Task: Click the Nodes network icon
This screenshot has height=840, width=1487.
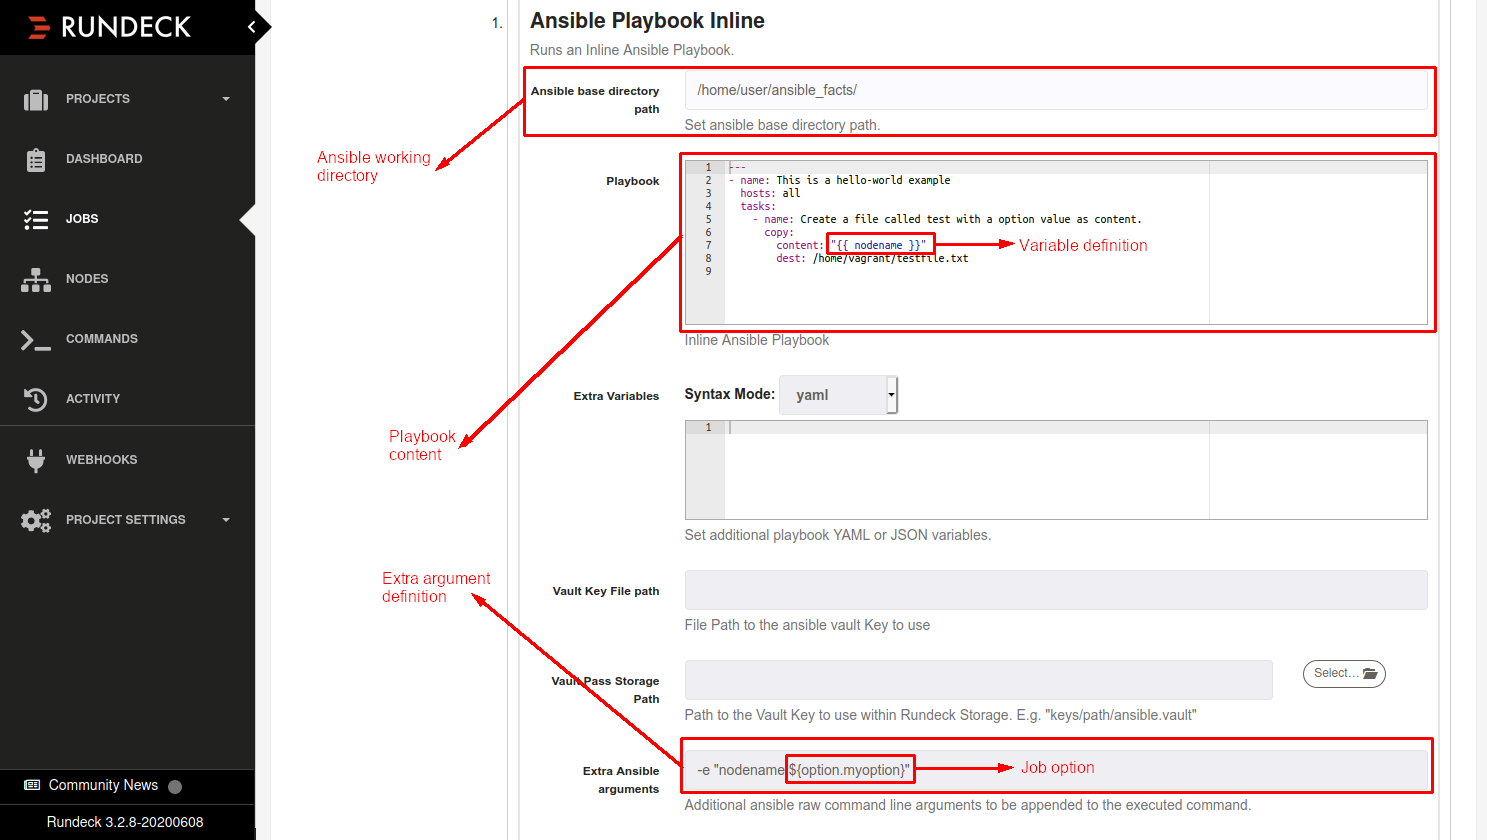Action: (36, 279)
